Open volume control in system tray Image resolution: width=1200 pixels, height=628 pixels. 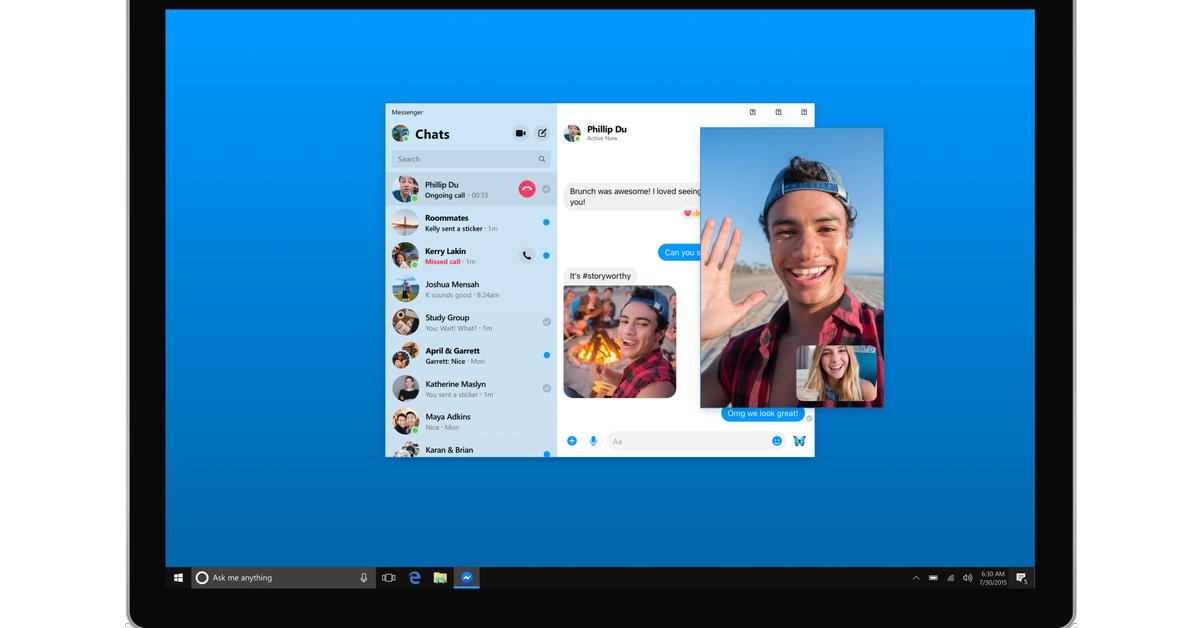pos(966,578)
